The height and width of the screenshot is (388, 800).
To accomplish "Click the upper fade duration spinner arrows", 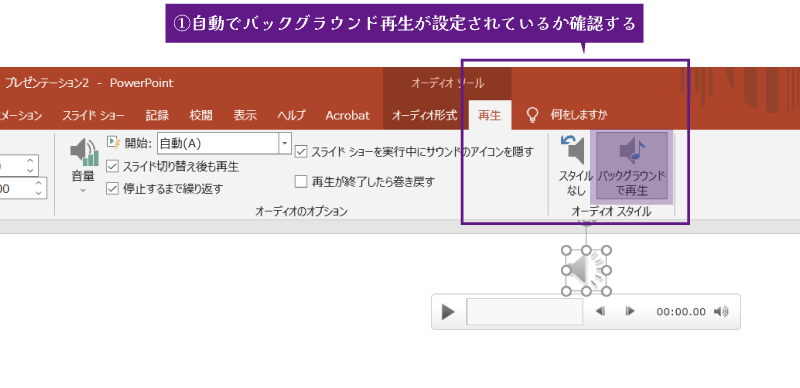I will point(30,165).
